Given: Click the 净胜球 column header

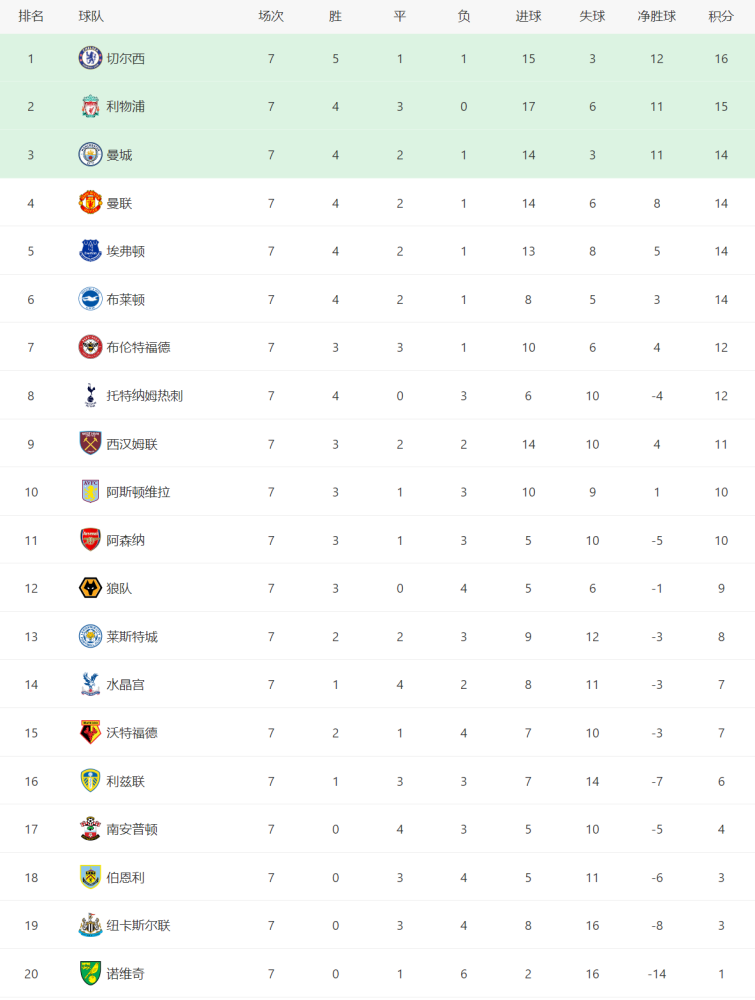Looking at the screenshot, I should (x=657, y=17).
